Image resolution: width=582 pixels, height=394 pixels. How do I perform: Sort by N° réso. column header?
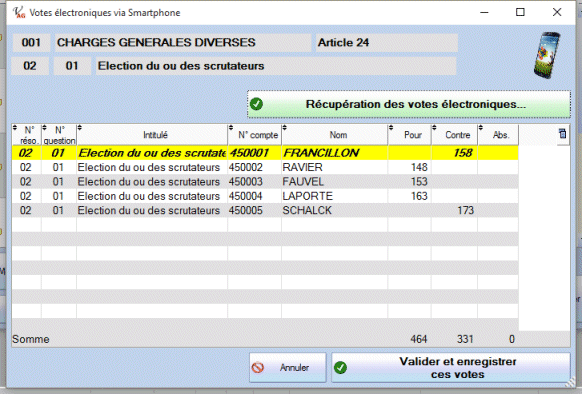tap(27, 135)
